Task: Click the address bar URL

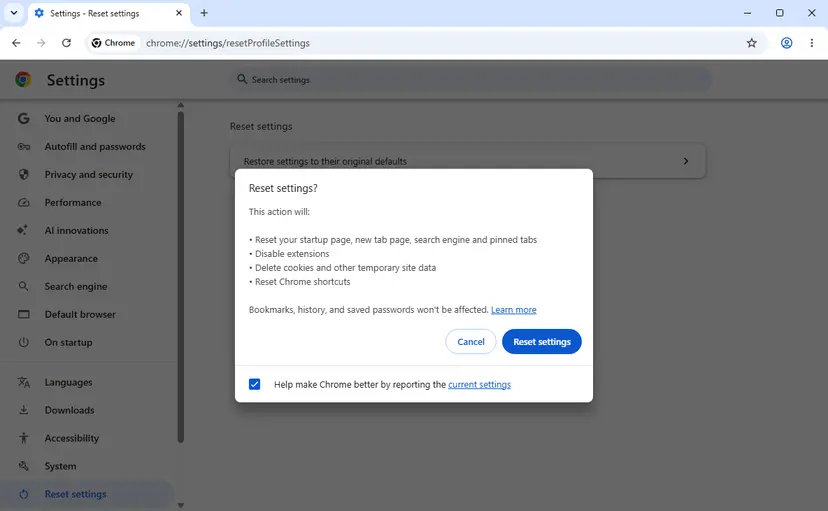Action: (228, 43)
